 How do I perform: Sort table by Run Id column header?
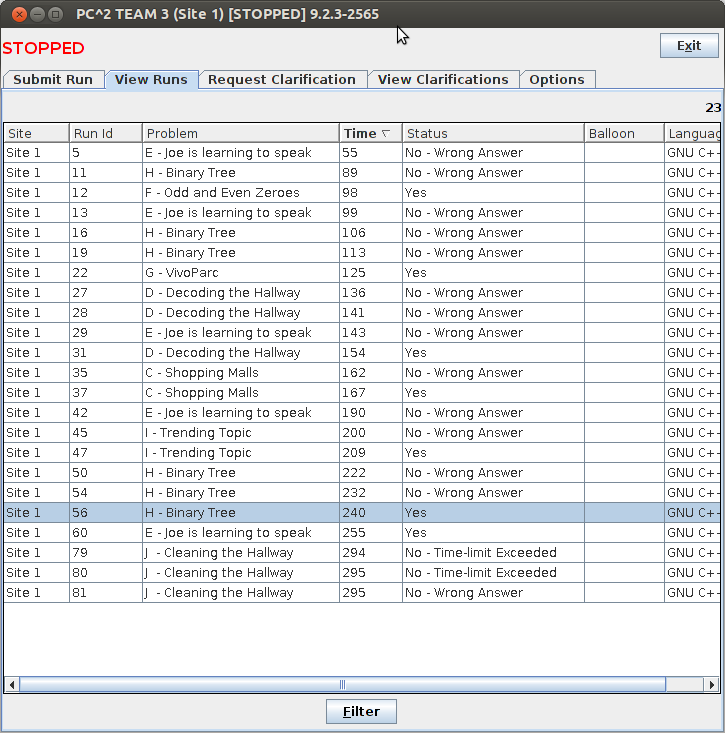[105, 133]
